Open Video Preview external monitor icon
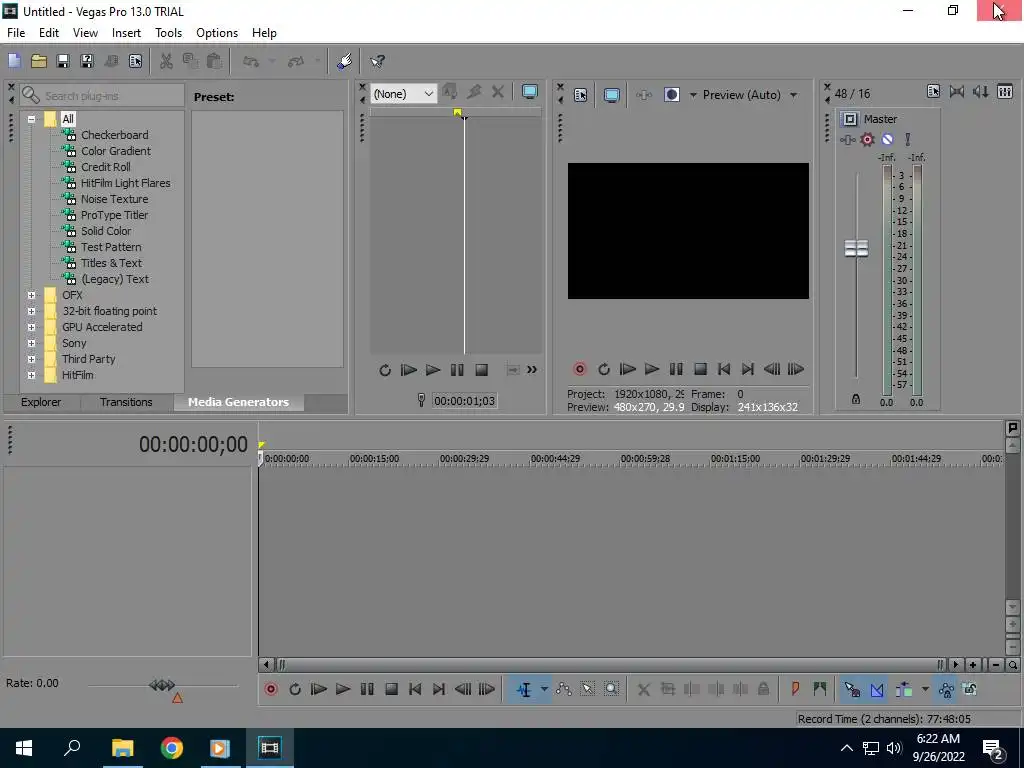The height and width of the screenshot is (768, 1024). click(611, 95)
